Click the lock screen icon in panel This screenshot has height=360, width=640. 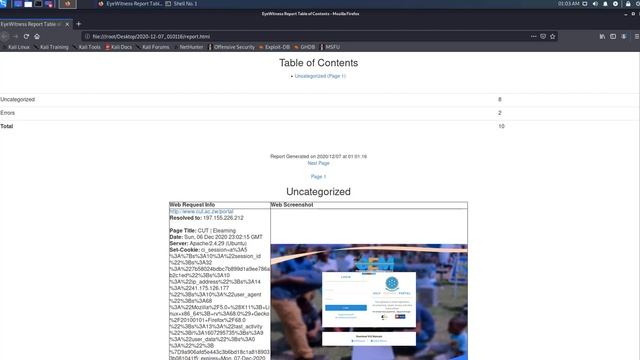click(628, 4)
